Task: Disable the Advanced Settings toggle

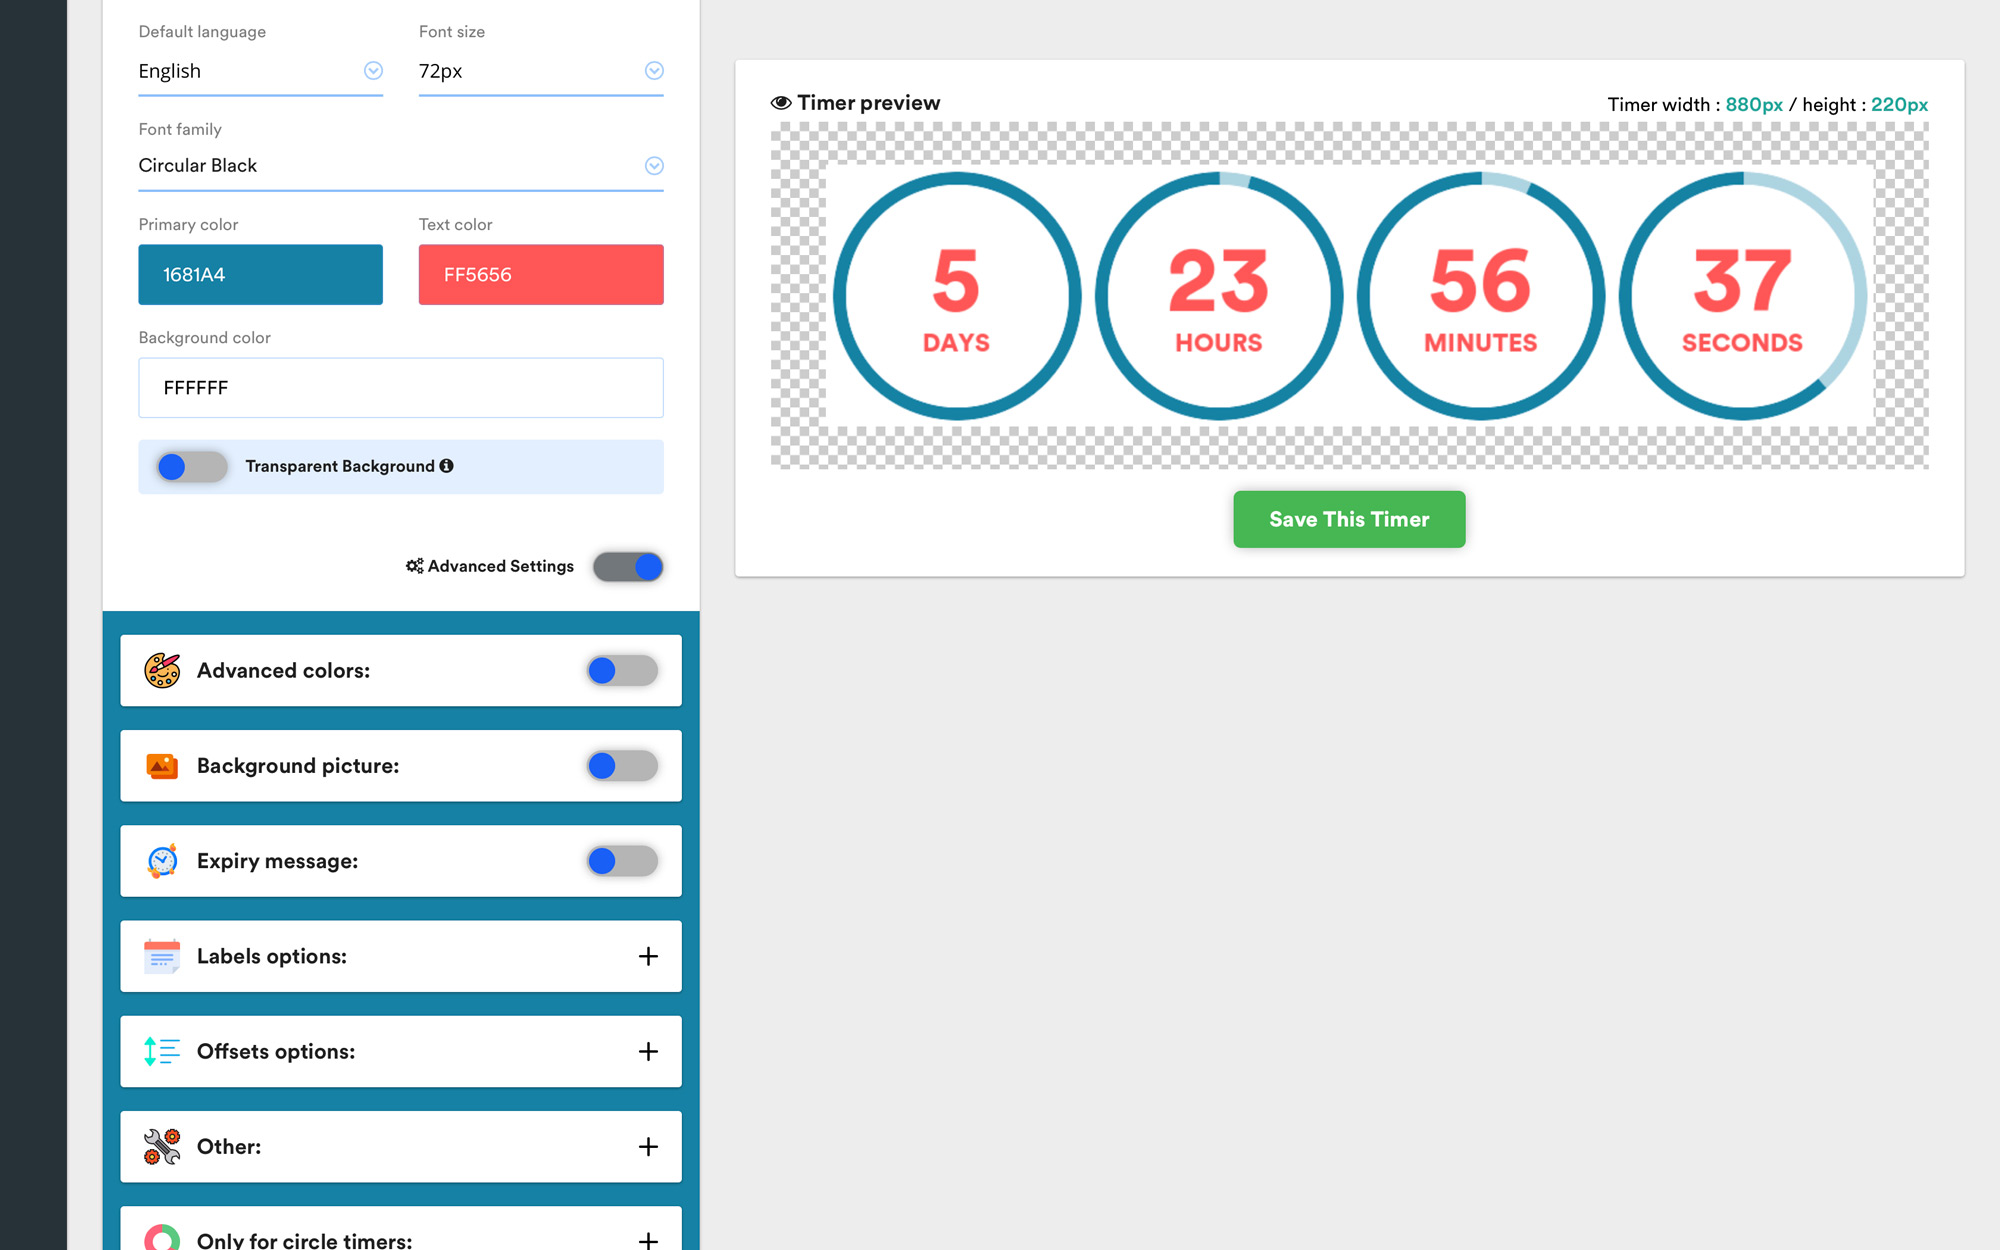Action: click(x=627, y=566)
